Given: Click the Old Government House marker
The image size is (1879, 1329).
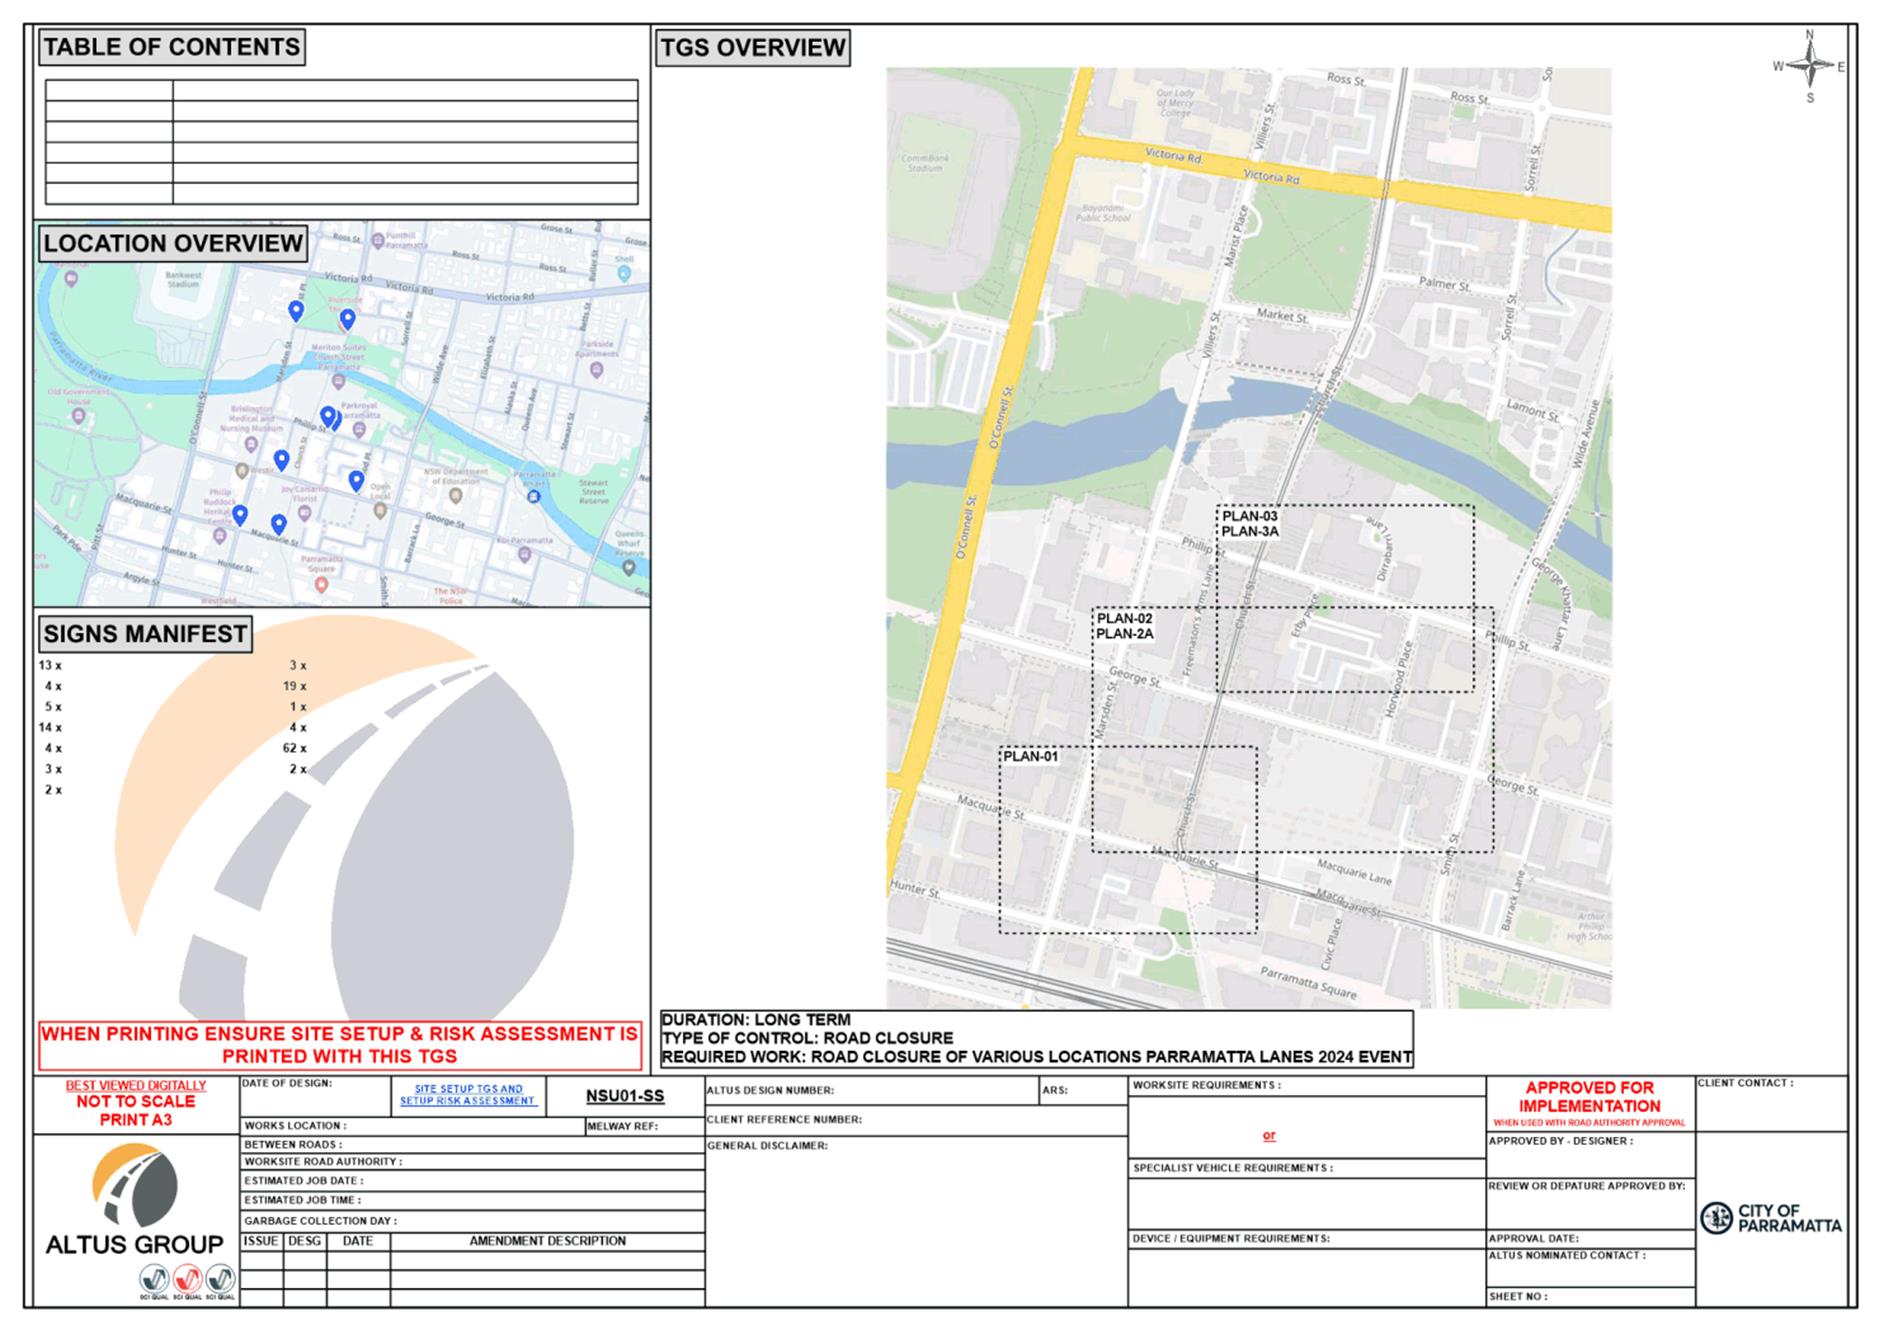Looking at the screenshot, I should click(x=78, y=416).
